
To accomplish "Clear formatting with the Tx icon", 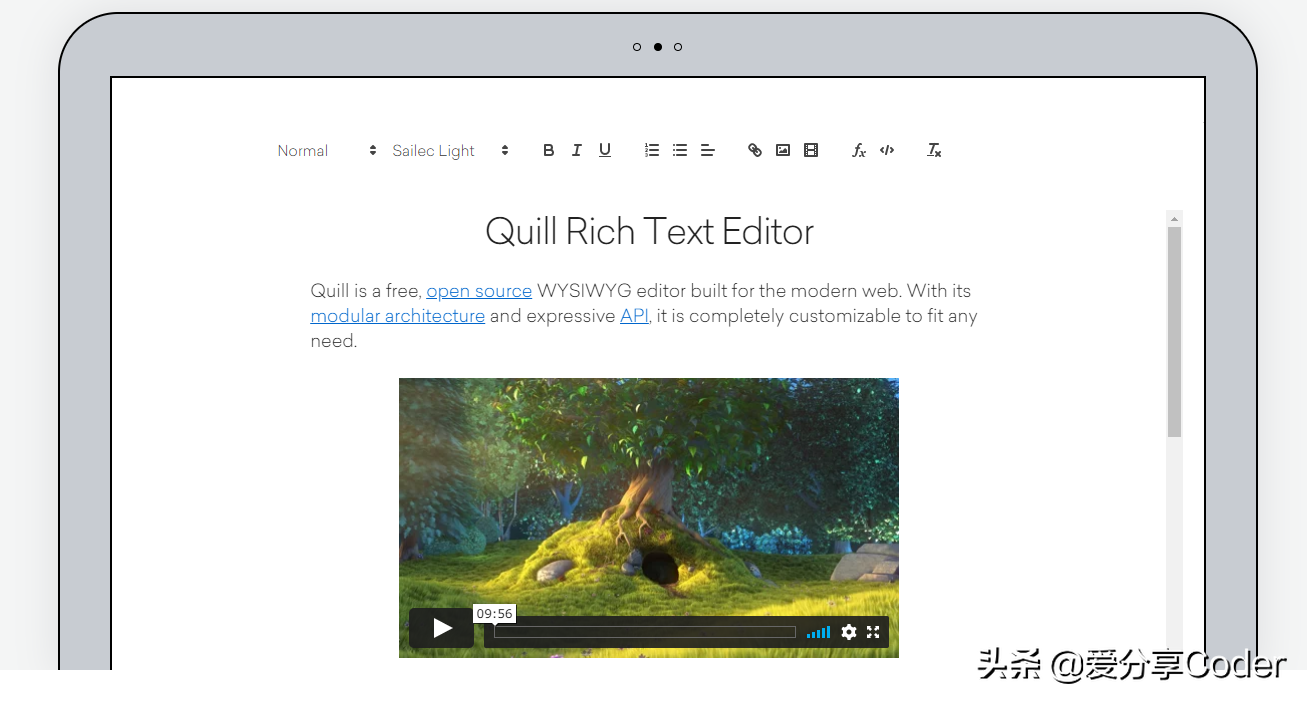I will tap(934, 150).
